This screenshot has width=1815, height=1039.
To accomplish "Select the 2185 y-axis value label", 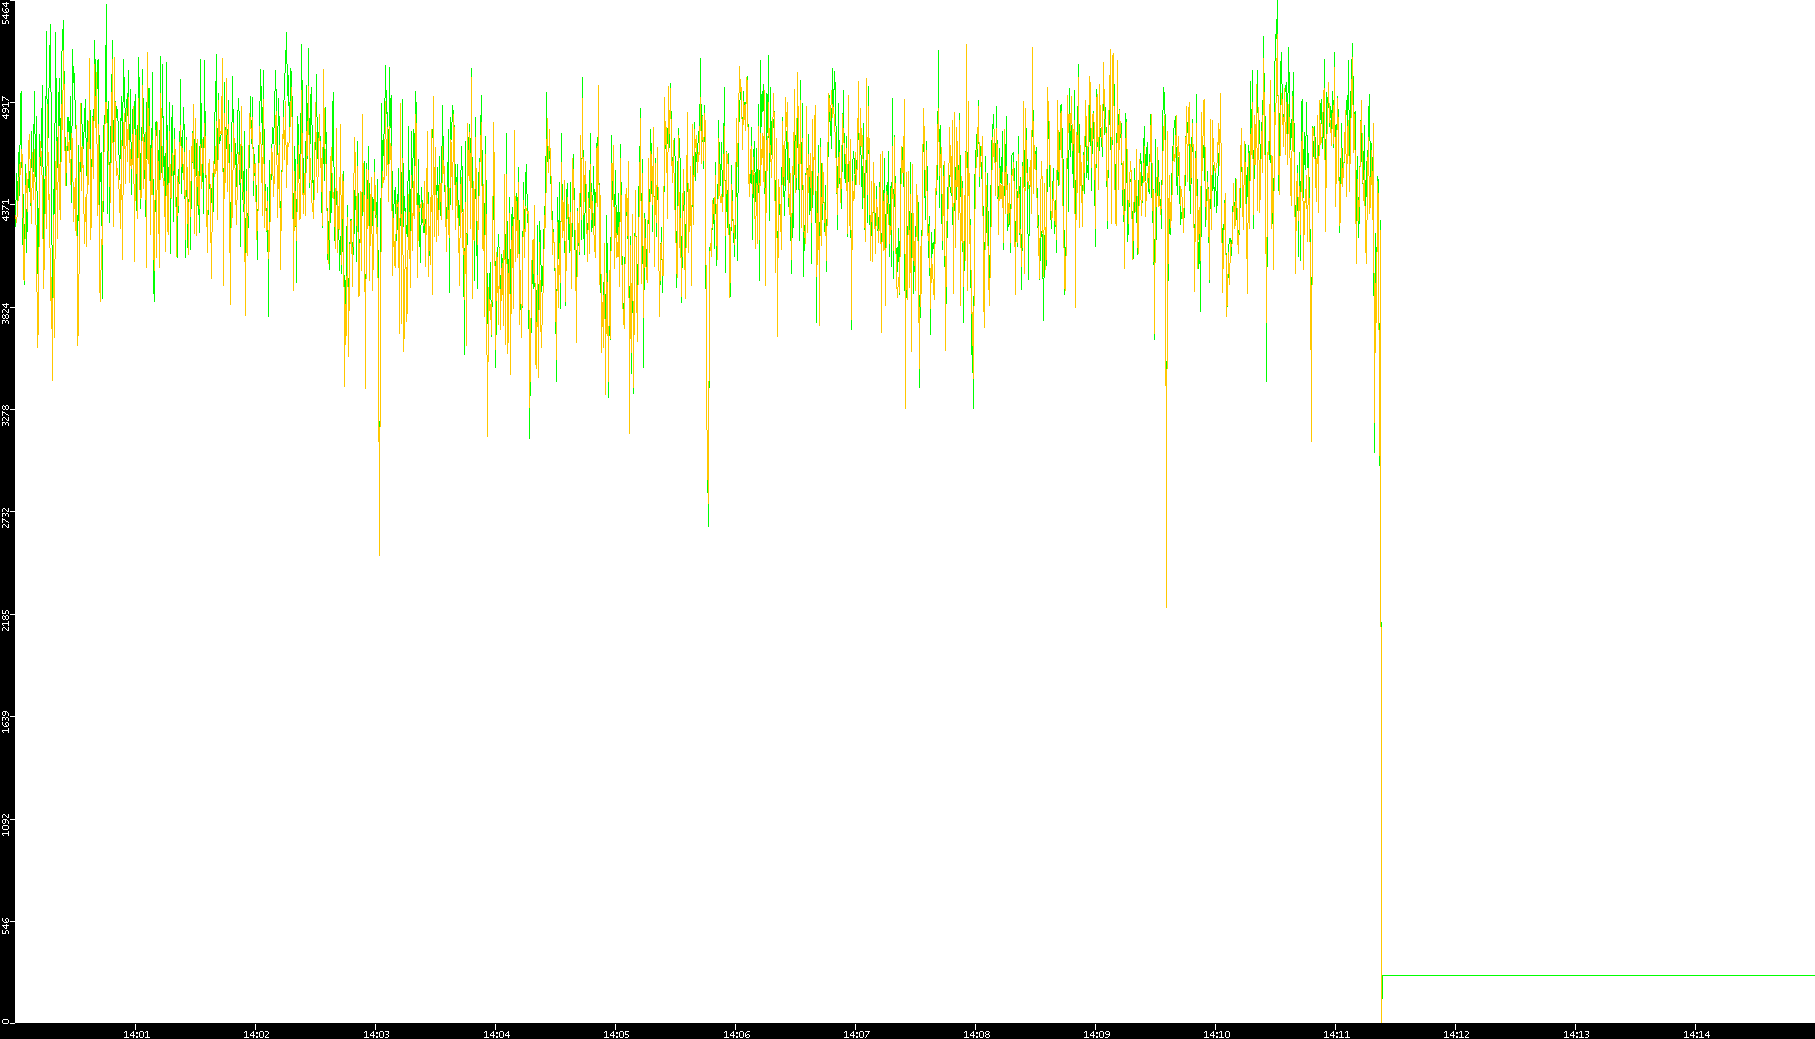I will pyautogui.click(x=6, y=620).
